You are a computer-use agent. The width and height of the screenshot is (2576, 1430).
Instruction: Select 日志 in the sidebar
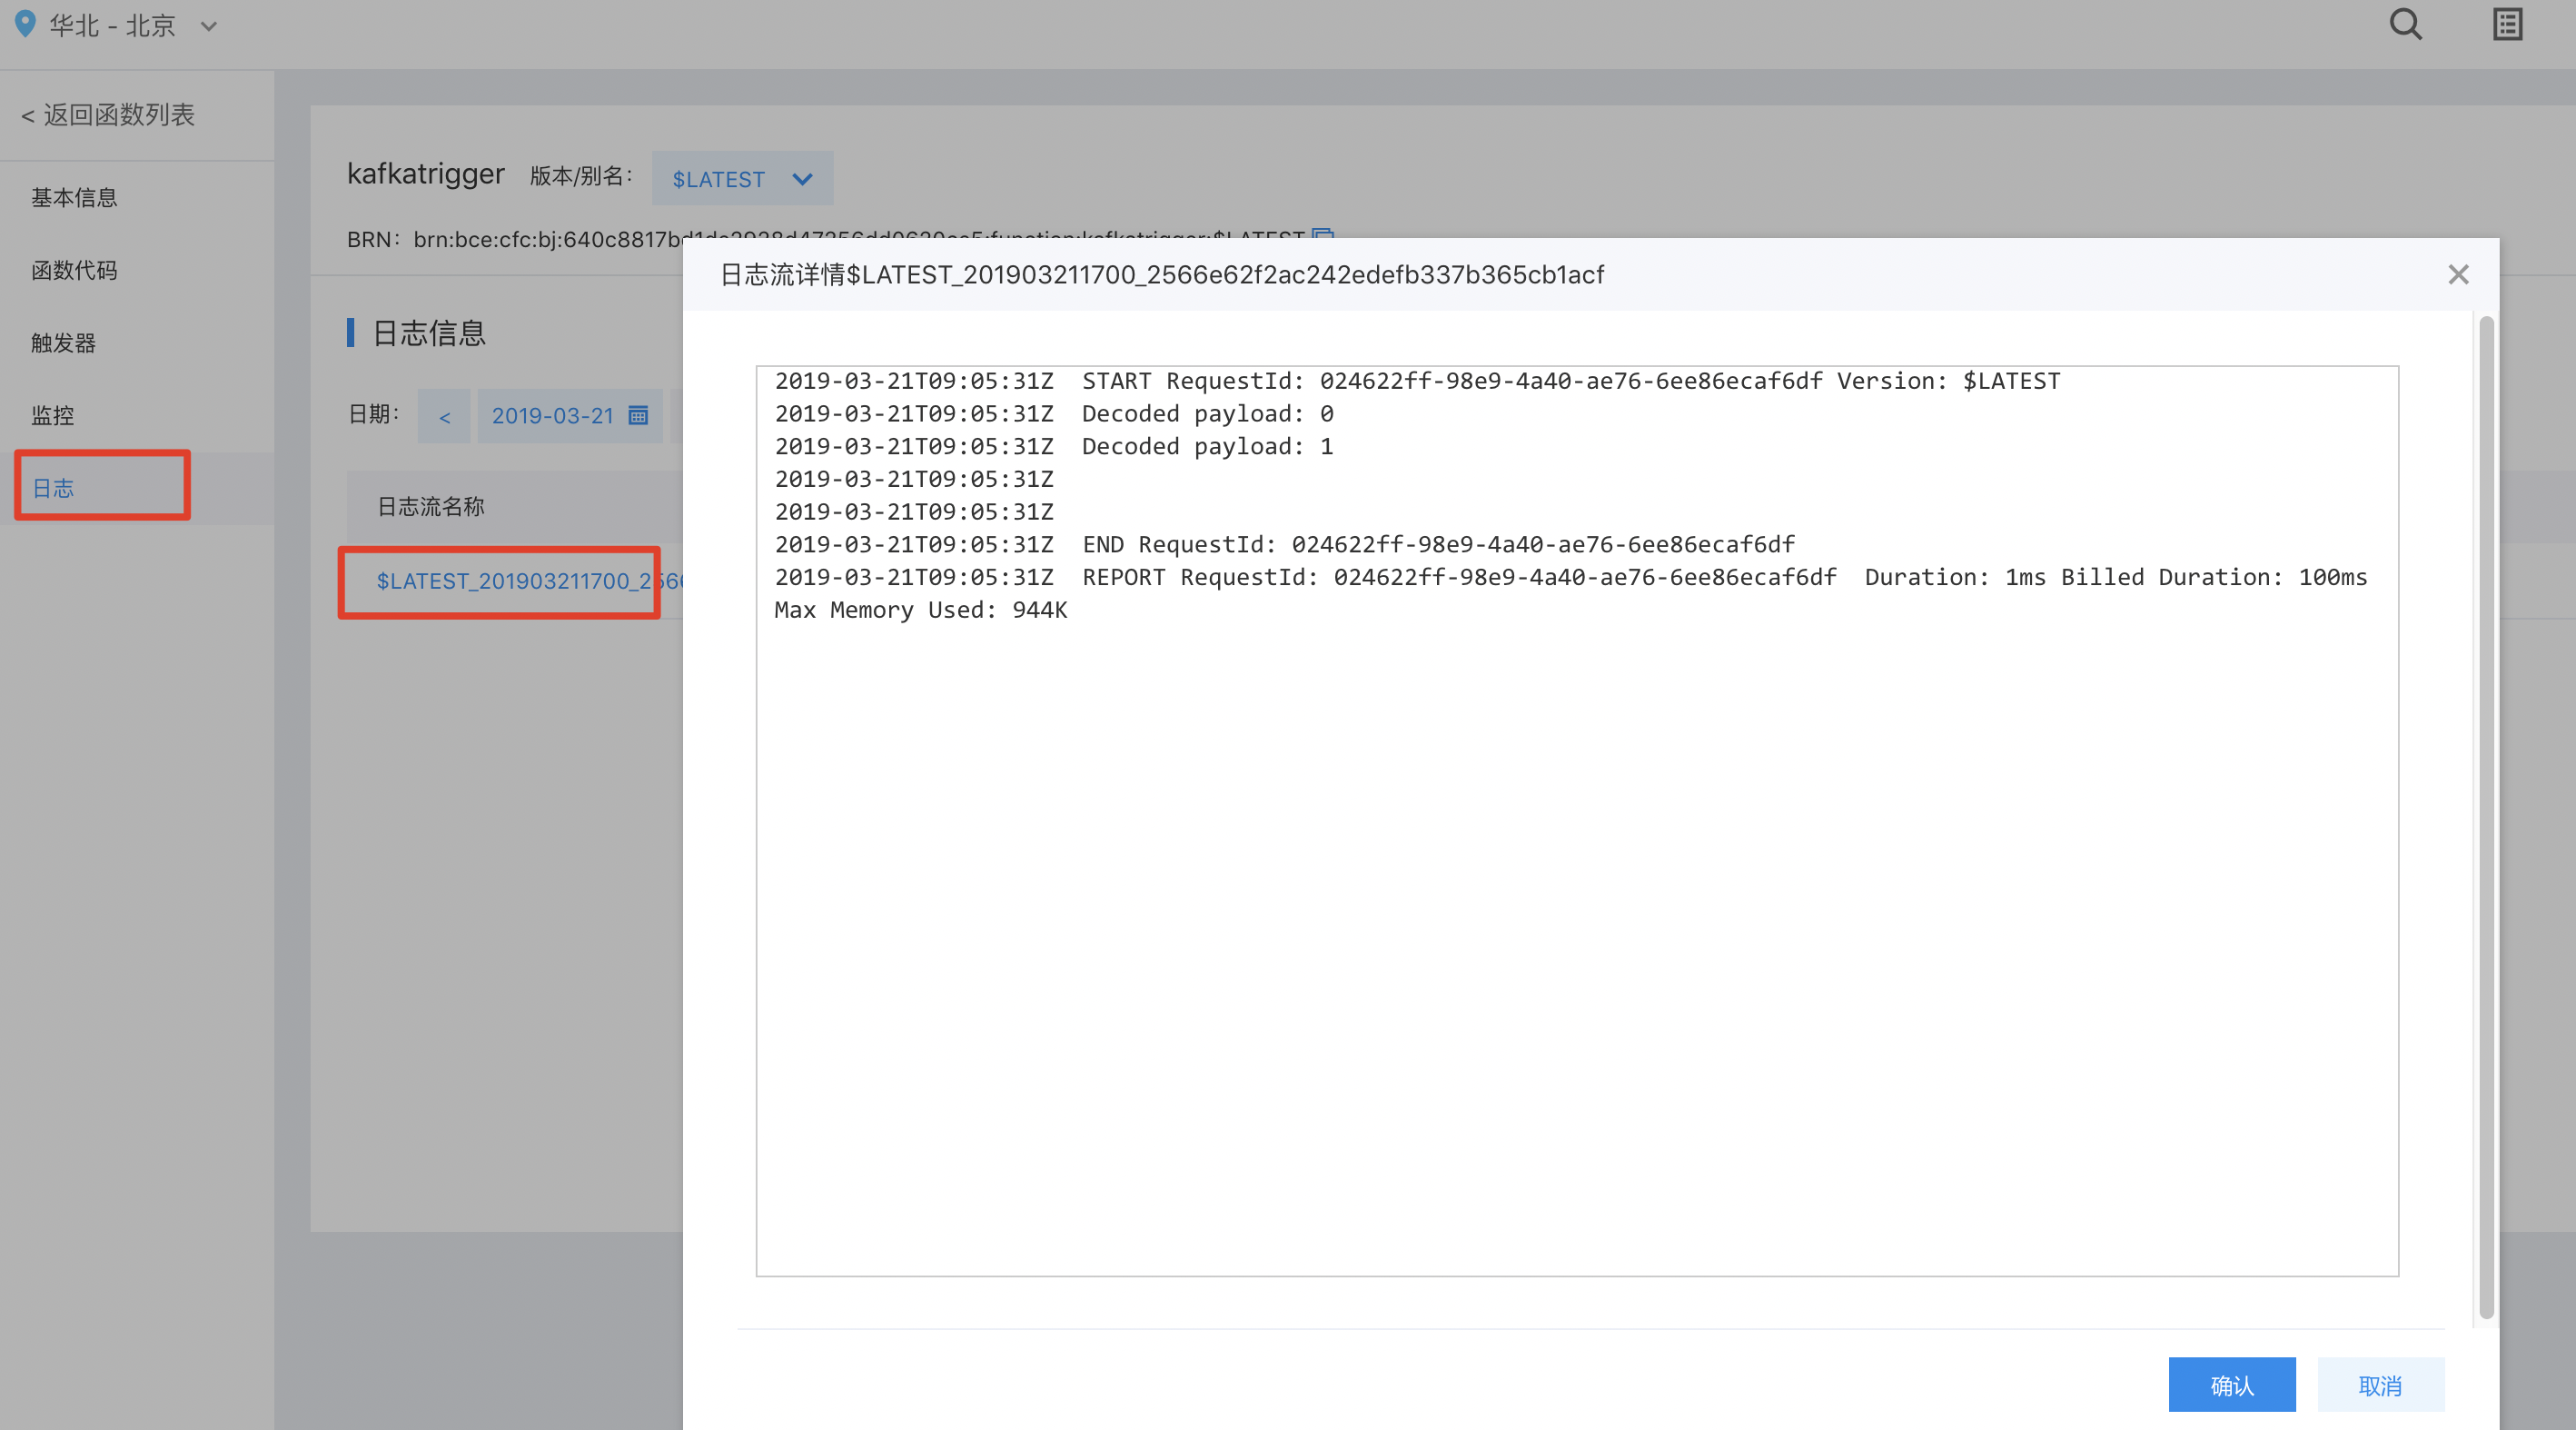pyautogui.click(x=53, y=488)
